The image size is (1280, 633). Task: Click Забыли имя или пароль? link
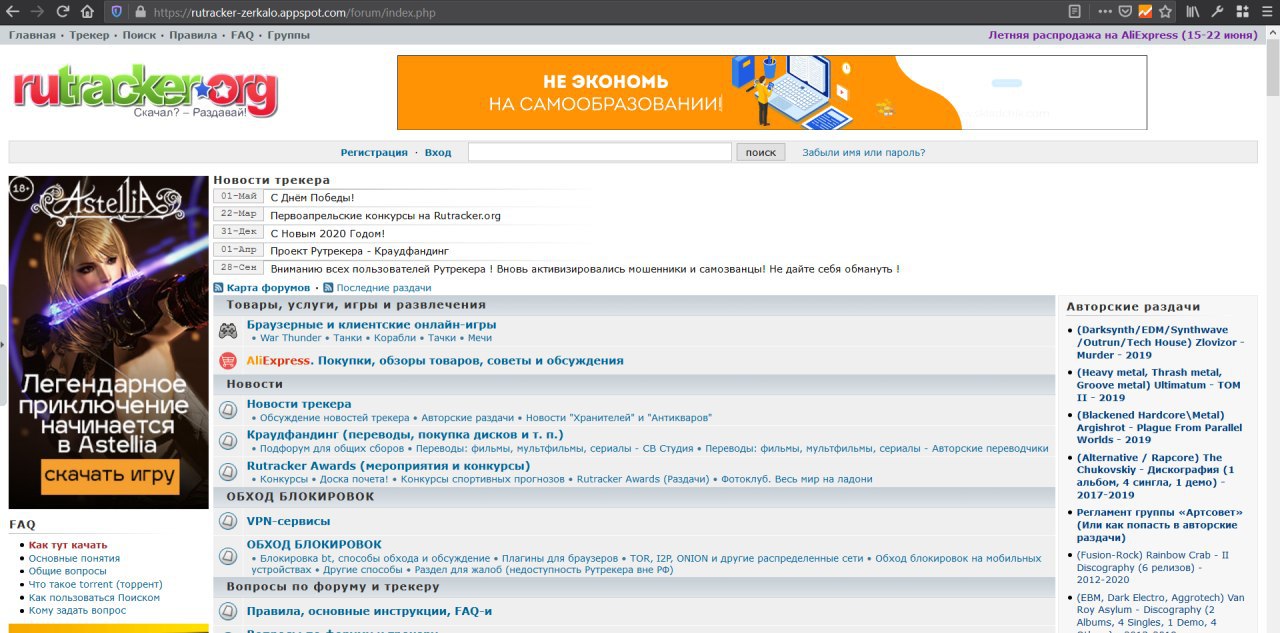[864, 153]
